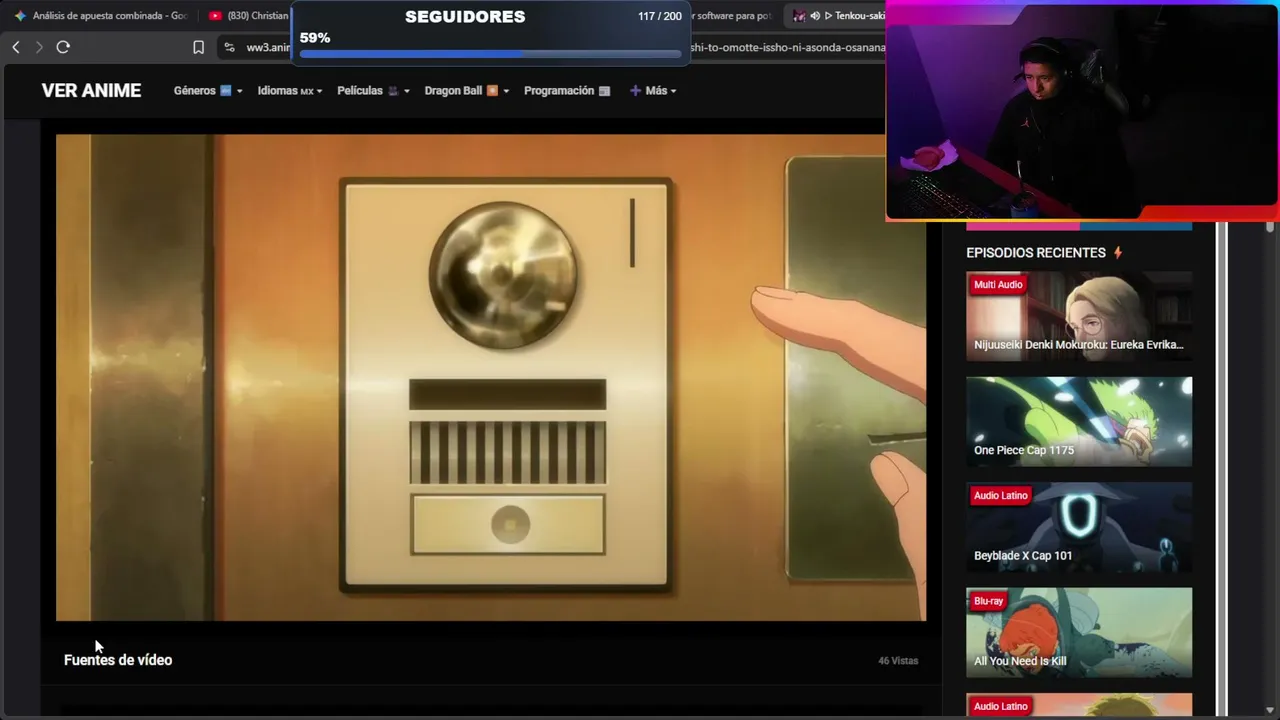1280x720 pixels.
Task: Open the Dragon Ball dropdown menu
Action: click(x=467, y=91)
